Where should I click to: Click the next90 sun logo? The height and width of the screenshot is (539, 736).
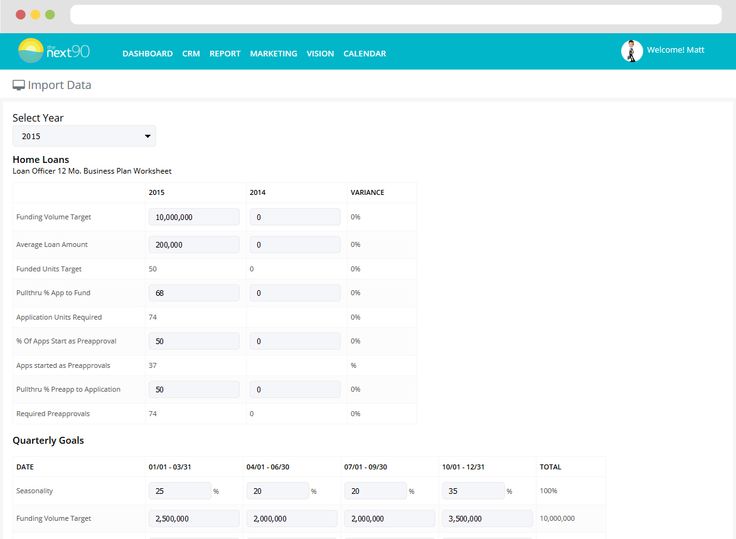point(31,51)
